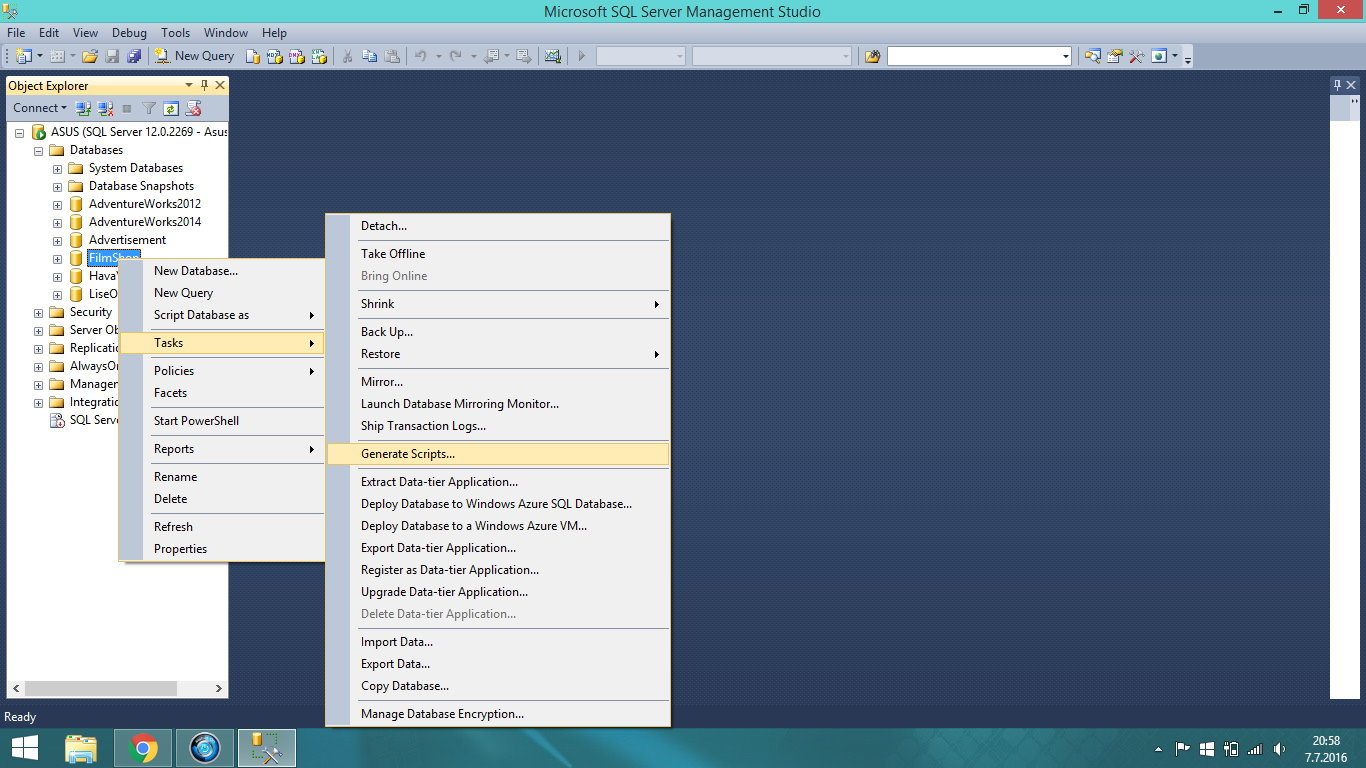Choose Detach... in the Tasks submenu
The width and height of the screenshot is (1366, 768).
498,226
